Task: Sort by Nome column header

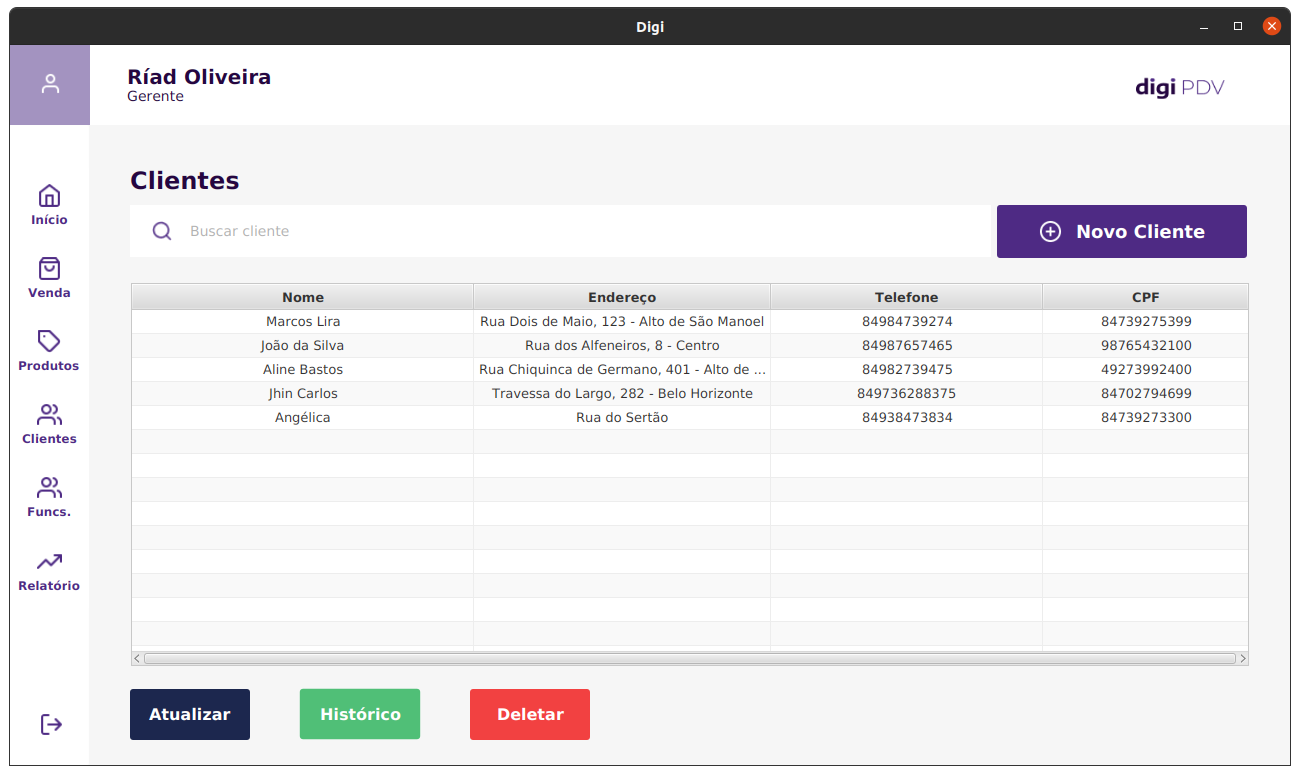Action: click(303, 297)
